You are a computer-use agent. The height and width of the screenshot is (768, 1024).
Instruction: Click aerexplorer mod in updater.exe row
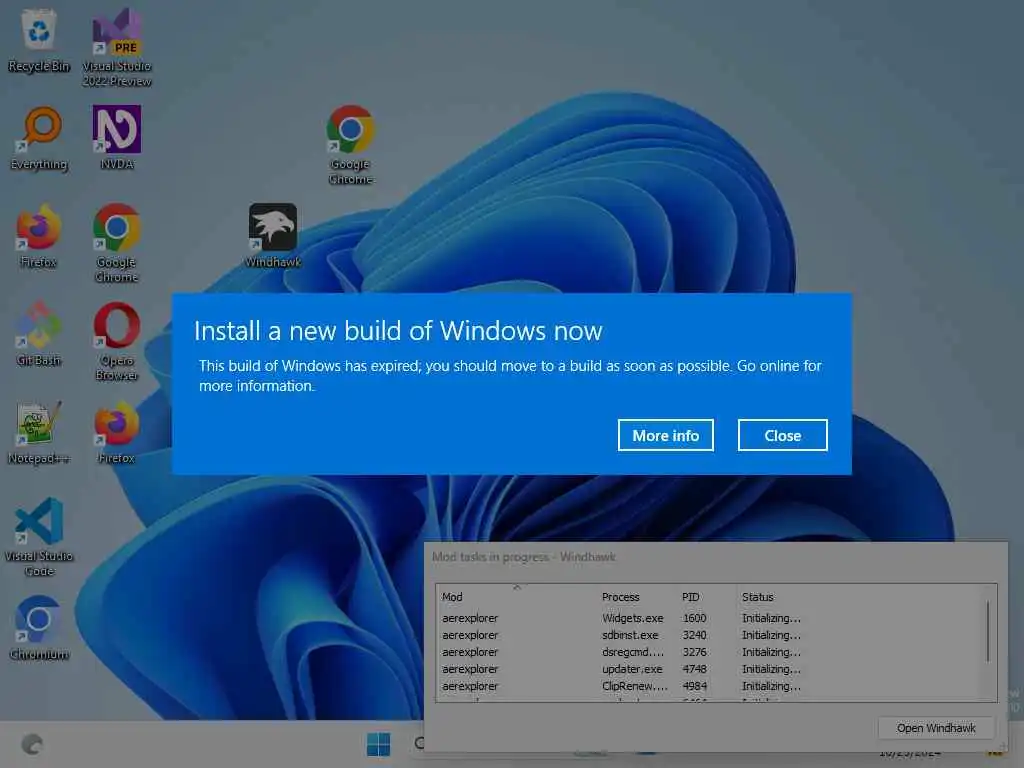click(x=470, y=669)
